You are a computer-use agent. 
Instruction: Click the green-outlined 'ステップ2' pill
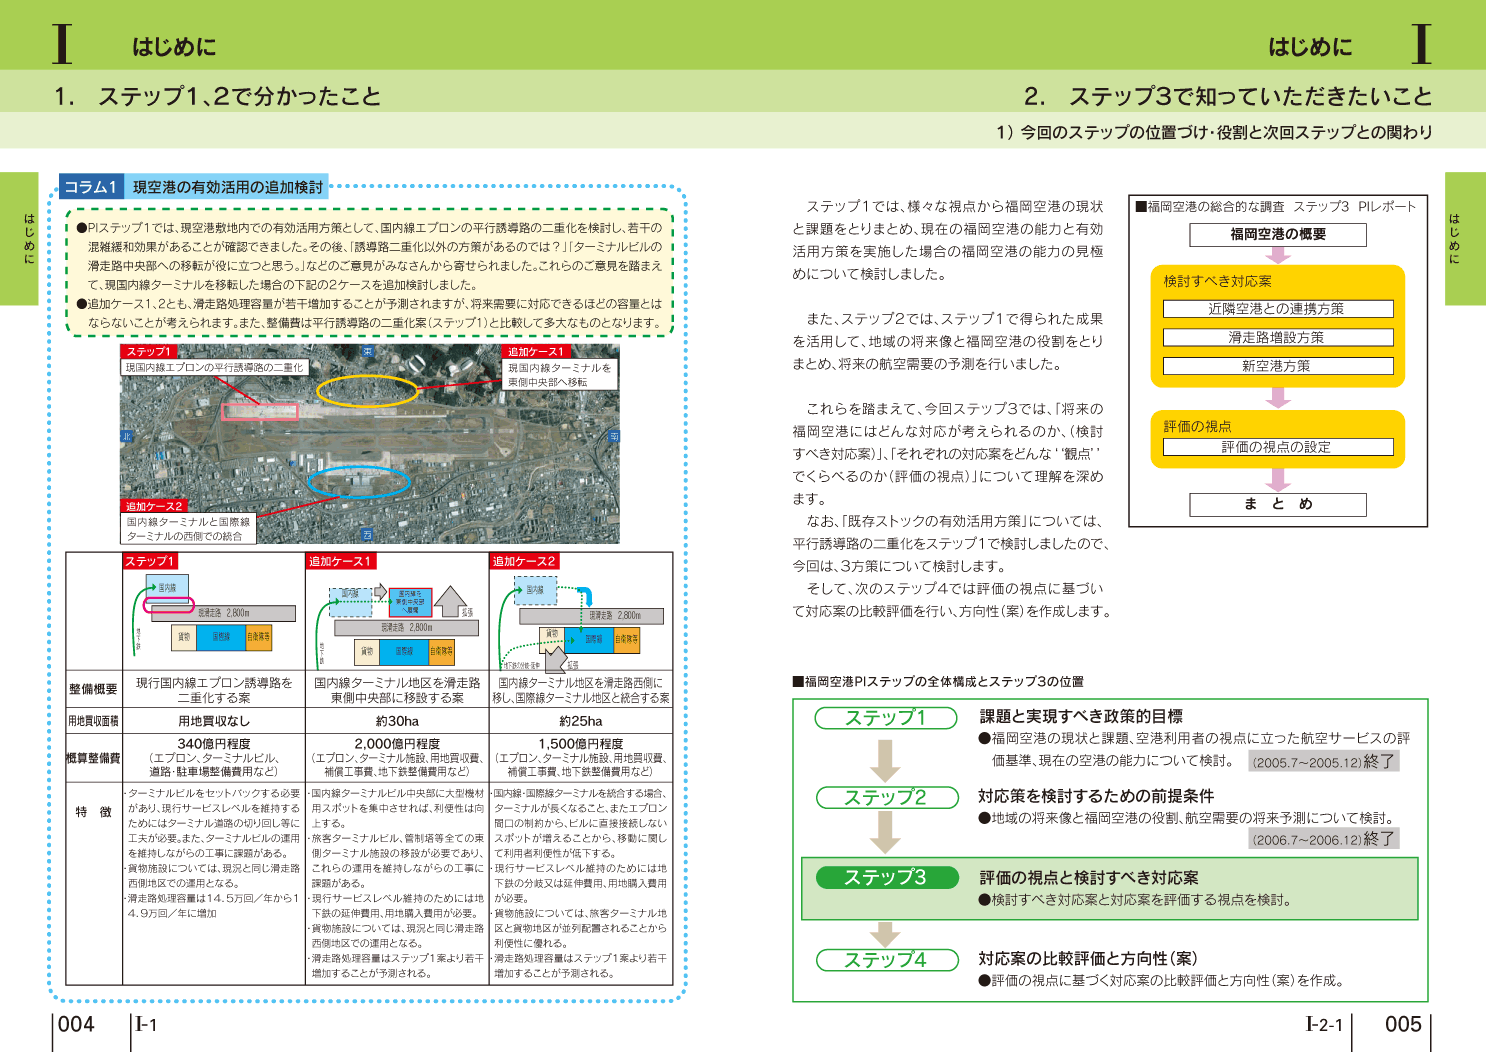coord(886,797)
